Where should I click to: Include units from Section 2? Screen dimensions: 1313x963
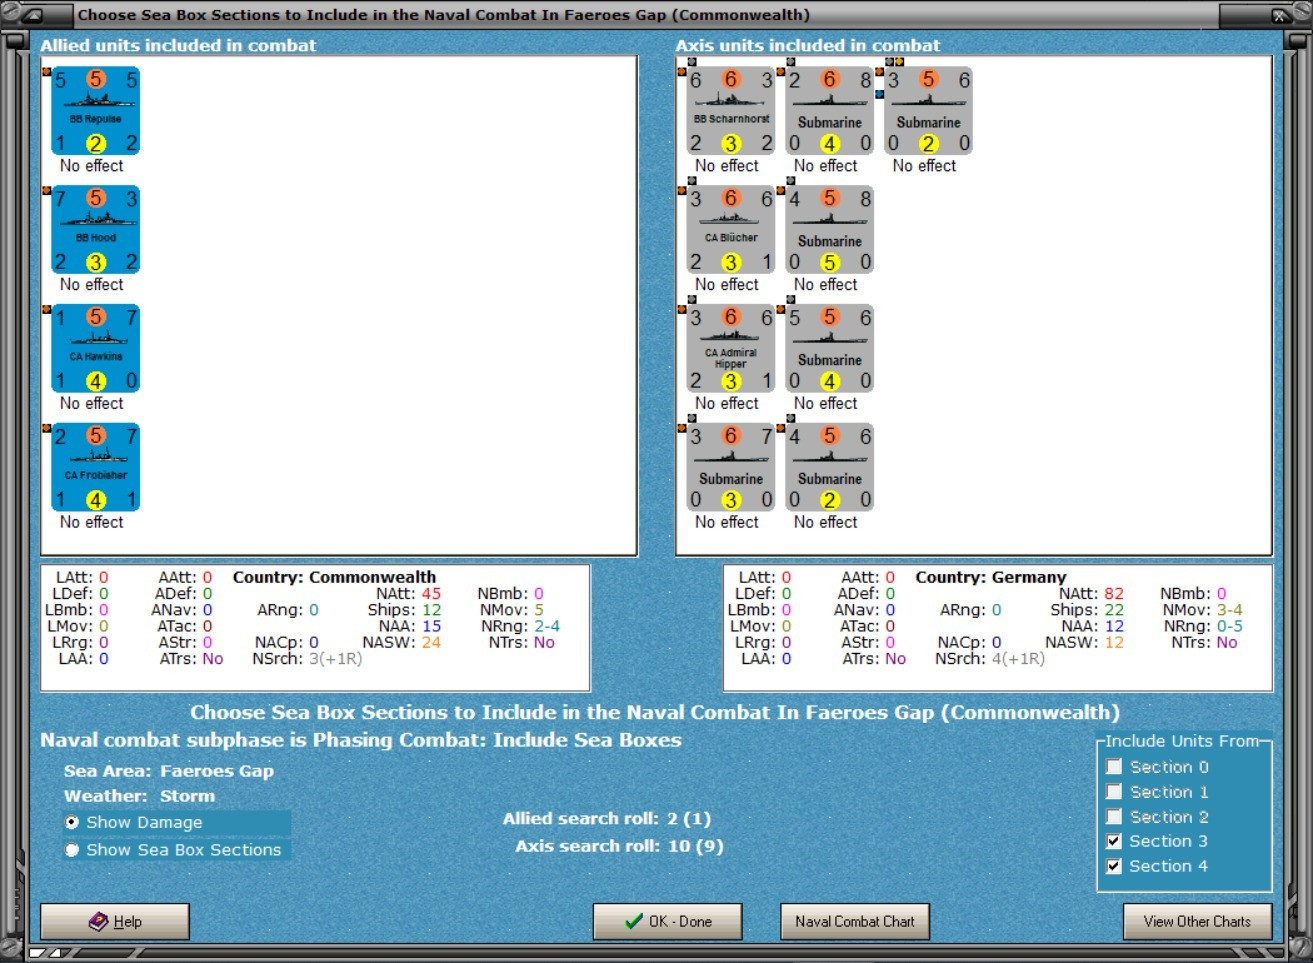pyautogui.click(x=1114, y=817)
